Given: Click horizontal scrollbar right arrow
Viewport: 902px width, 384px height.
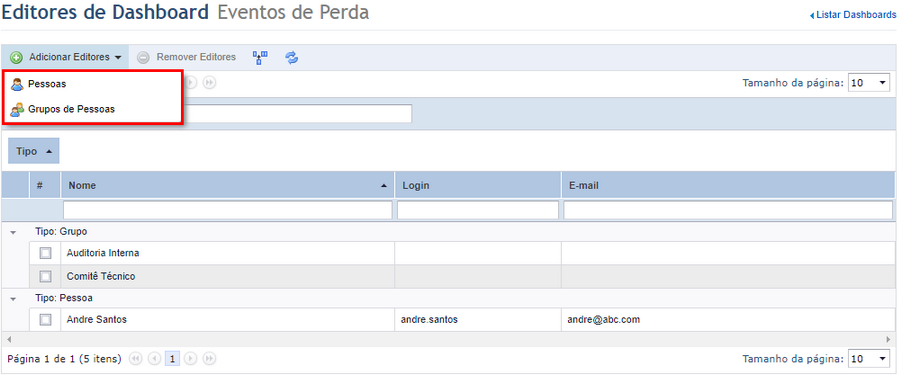Looking at the screenshot, I should 889,339.
